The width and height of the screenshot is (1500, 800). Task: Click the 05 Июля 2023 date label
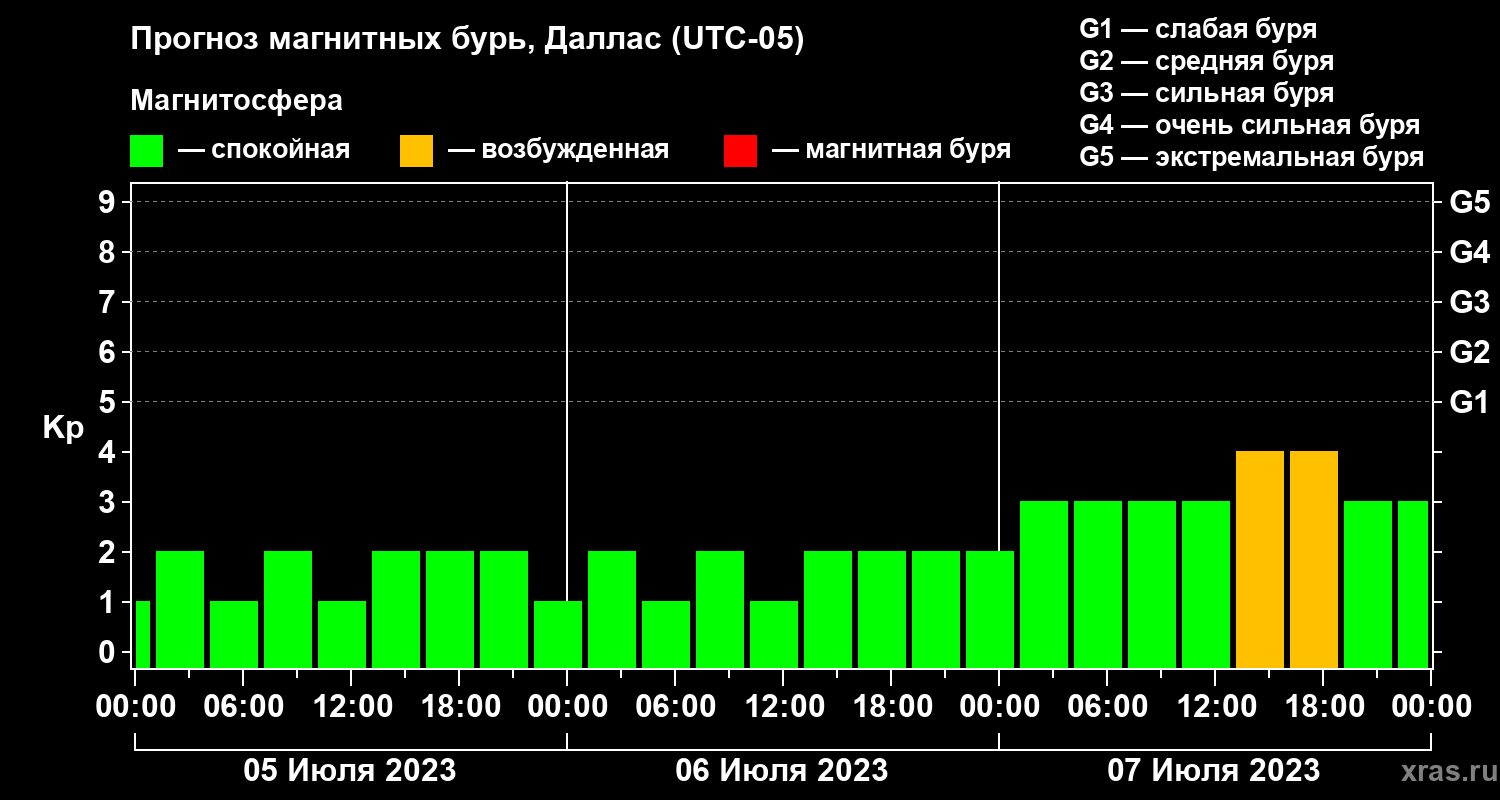coord(350,771)
